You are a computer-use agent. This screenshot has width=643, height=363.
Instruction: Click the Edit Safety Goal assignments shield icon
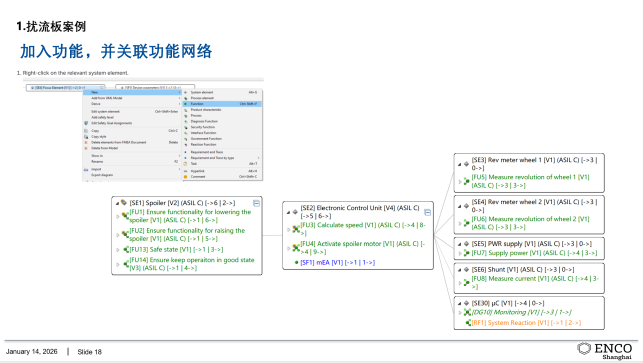86,123
